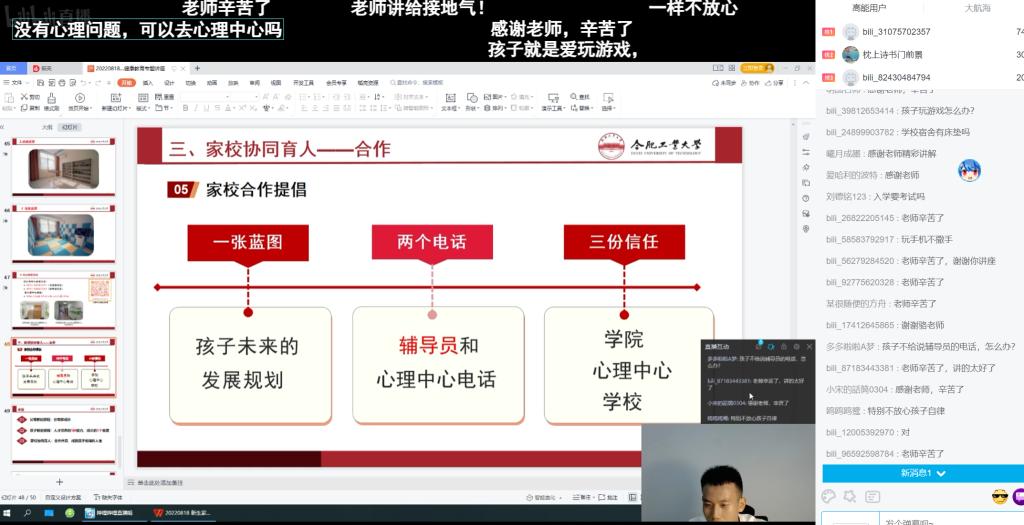Open settings gear in 直播互动 overlay

coord(796,347)
